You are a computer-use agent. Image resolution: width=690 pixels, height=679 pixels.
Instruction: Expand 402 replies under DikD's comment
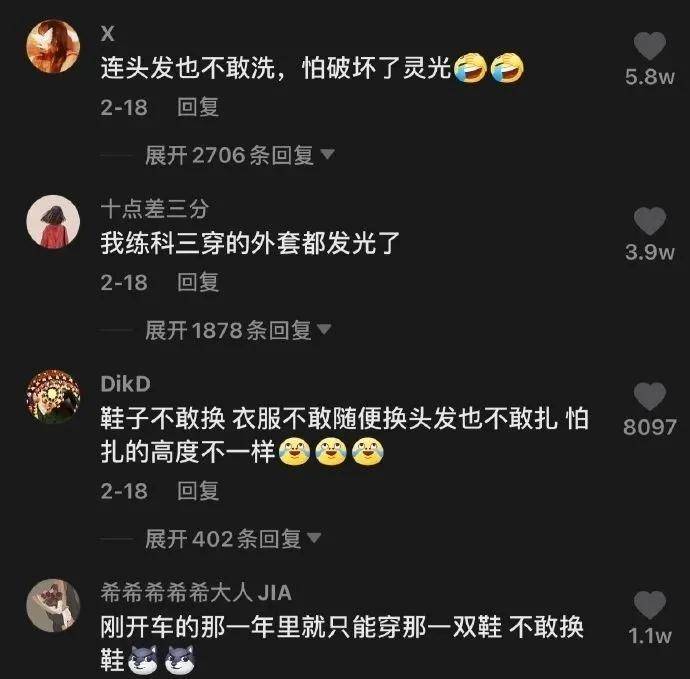(x=233, y=539)
